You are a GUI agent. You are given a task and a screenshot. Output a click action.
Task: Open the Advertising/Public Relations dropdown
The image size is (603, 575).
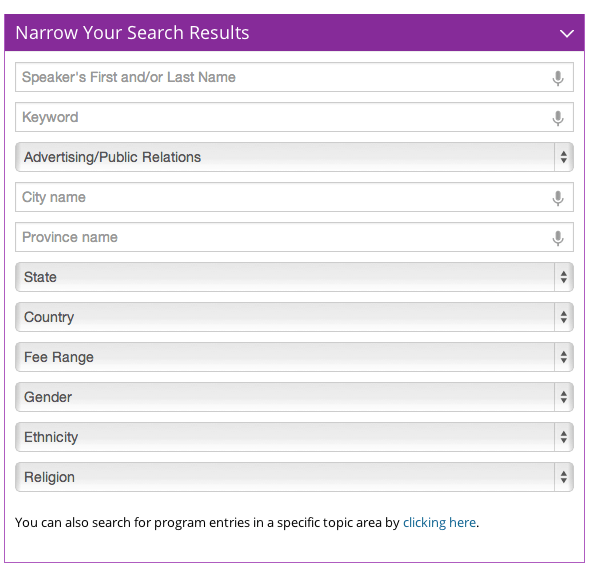(294, 157)
